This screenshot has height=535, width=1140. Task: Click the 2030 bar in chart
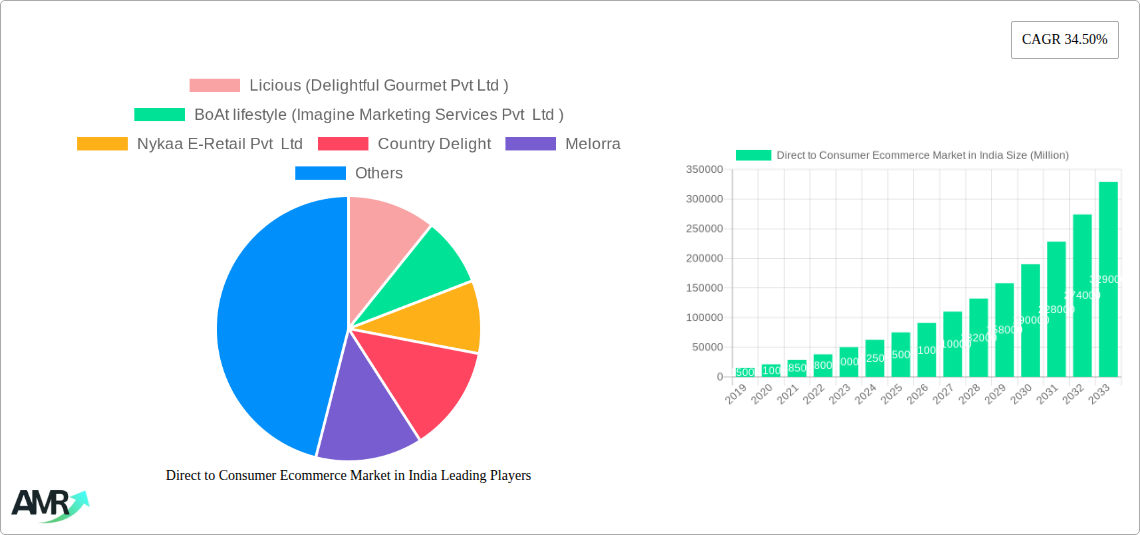point(1030,320)
